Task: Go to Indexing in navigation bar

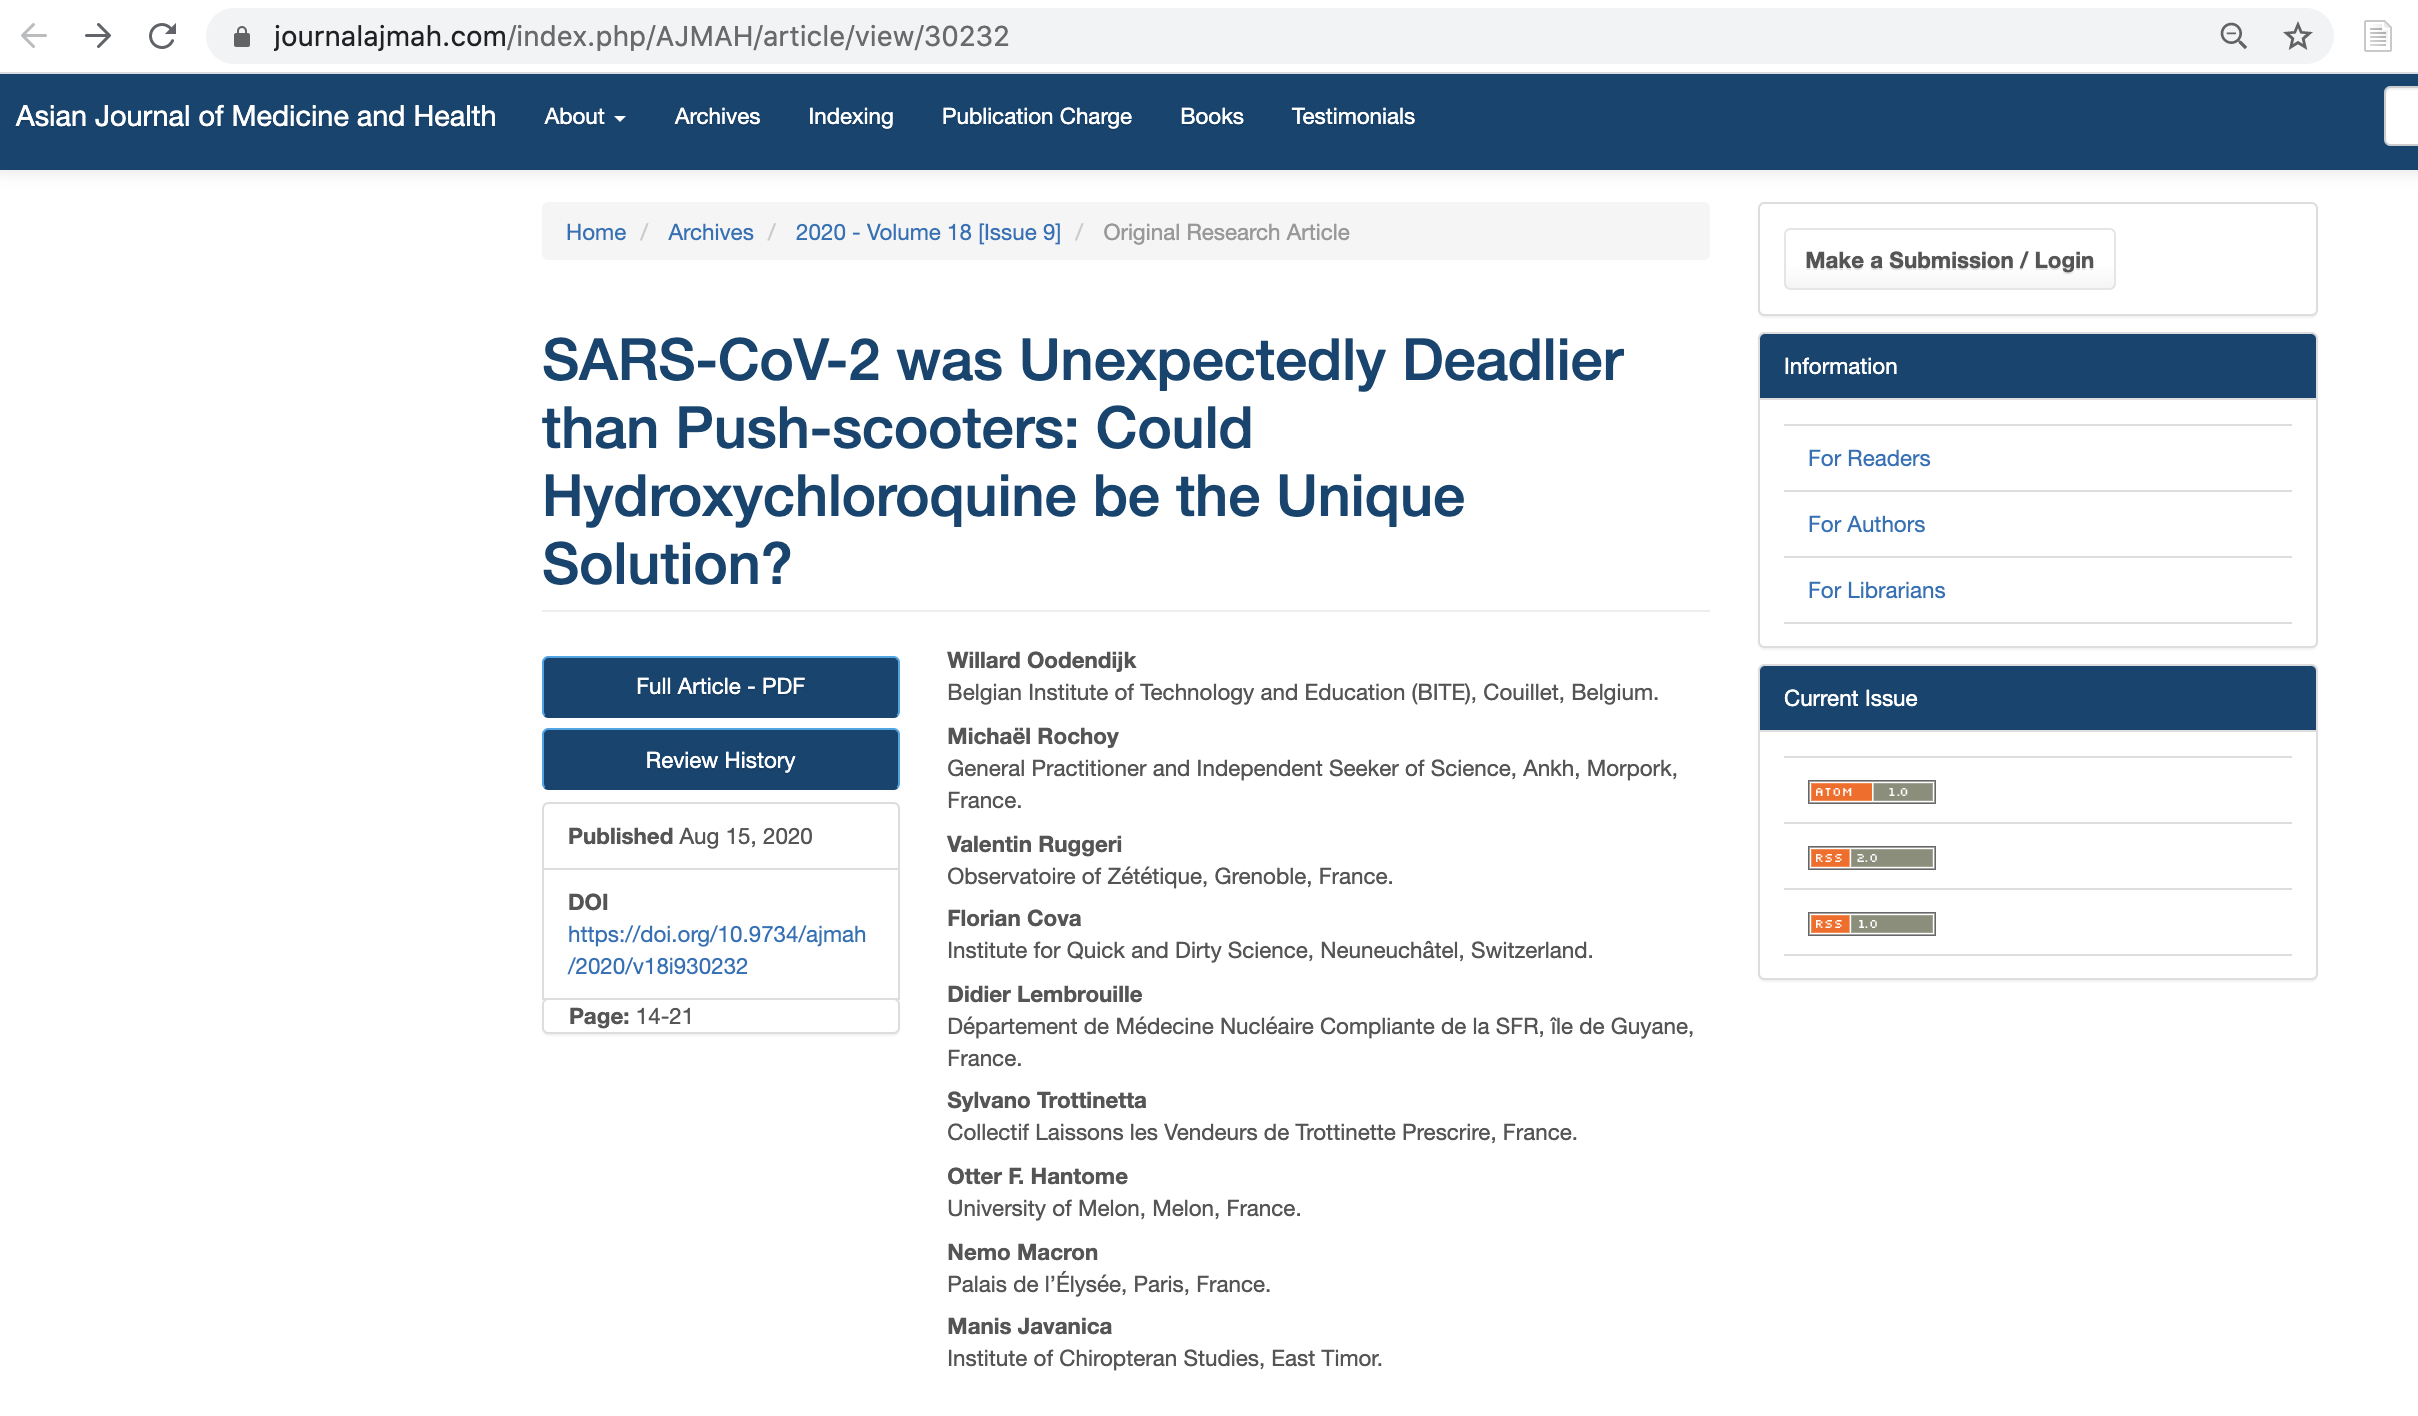Action: pos(850,116)
